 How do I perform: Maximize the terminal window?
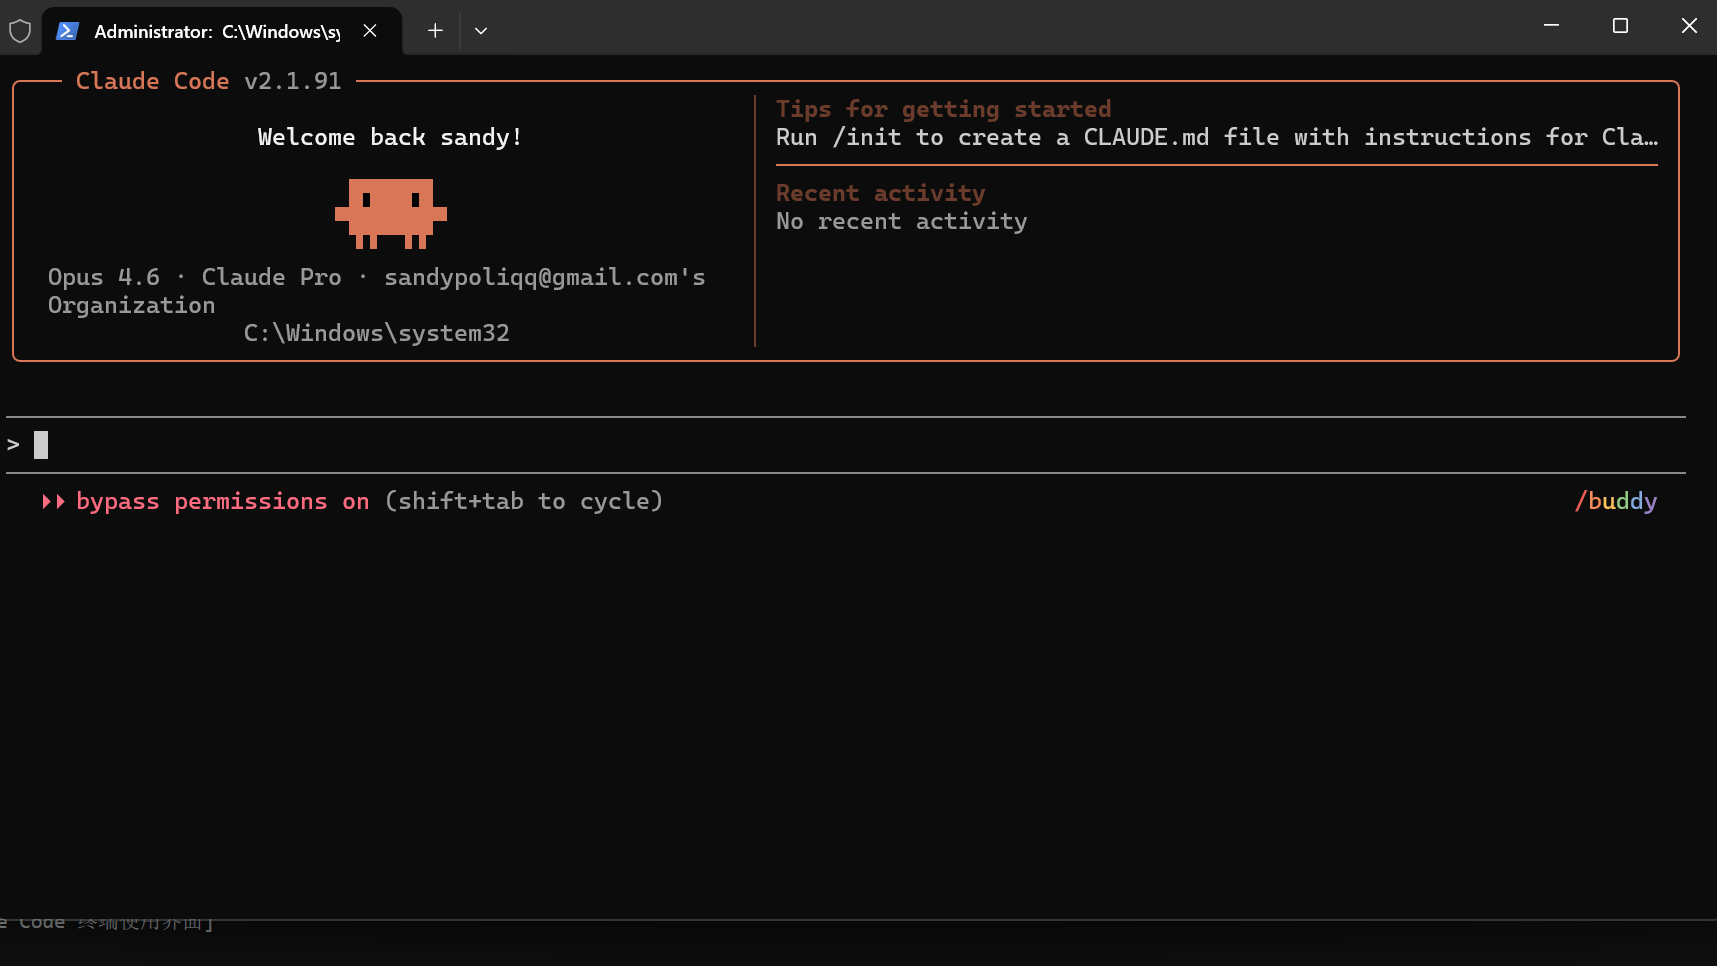tap(1621, 26)
